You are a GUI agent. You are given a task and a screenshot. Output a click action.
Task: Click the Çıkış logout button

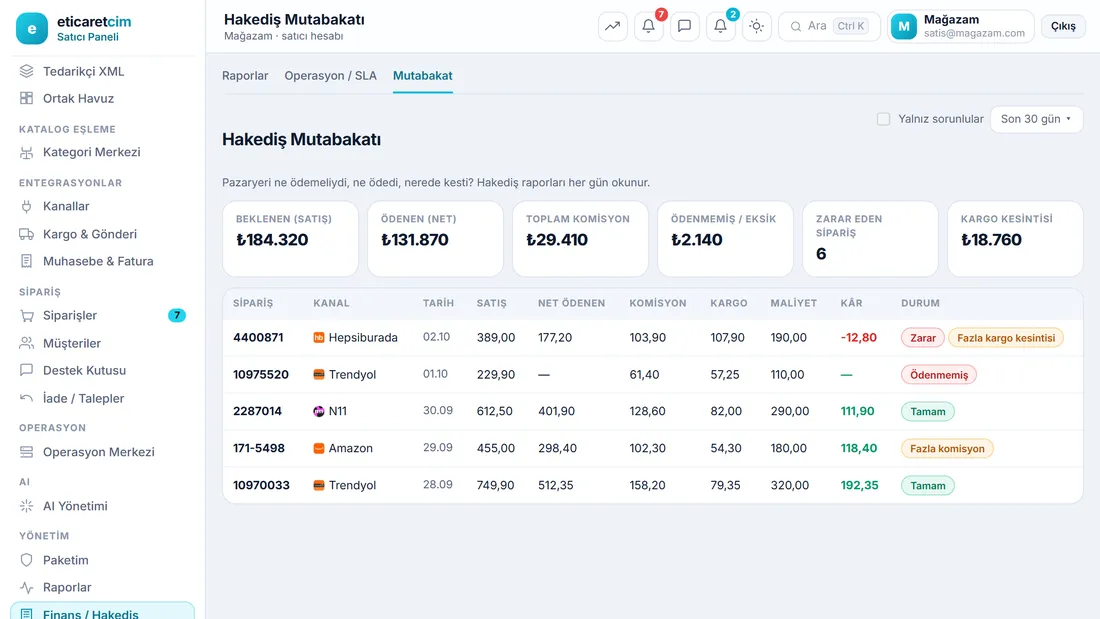1063,26
